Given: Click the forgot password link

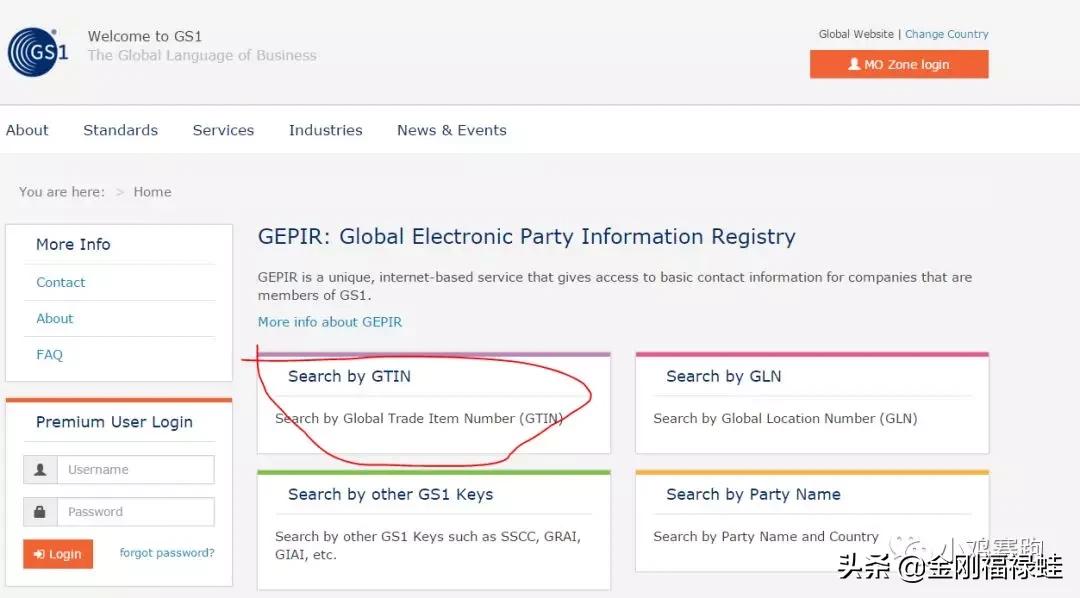Looking at the screenshot, I should point(167,553).
